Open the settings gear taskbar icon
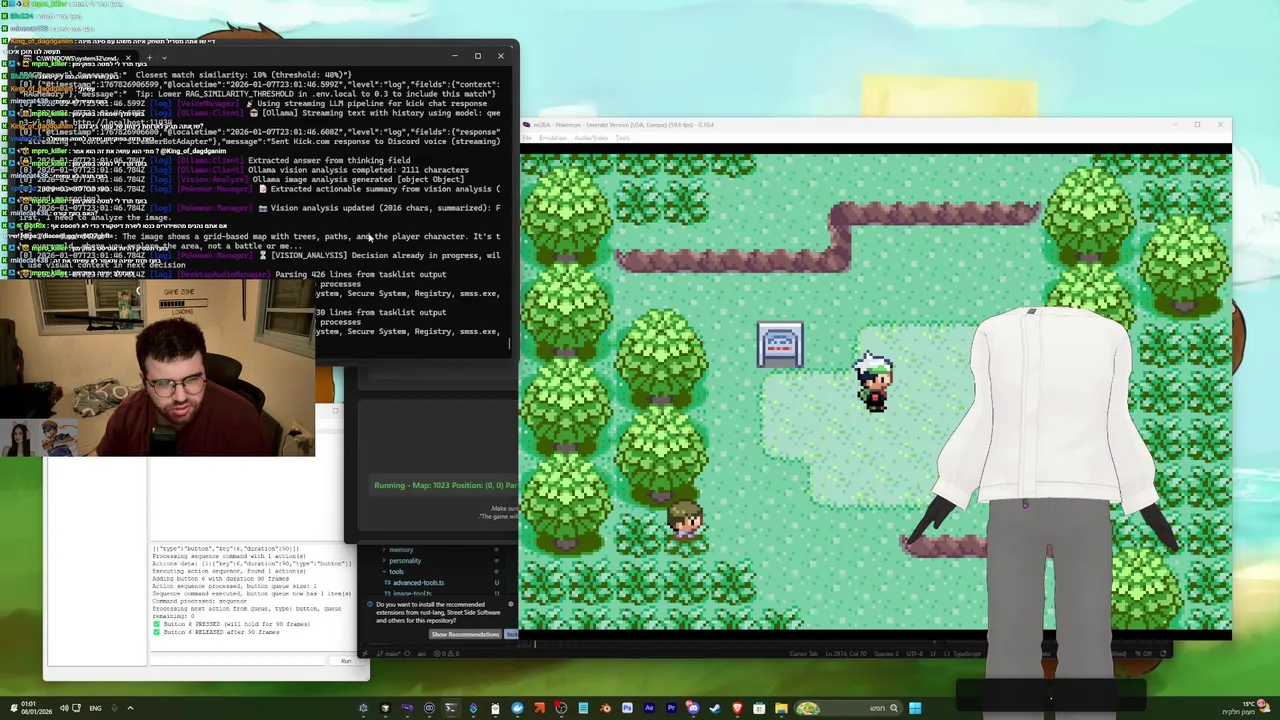The image size is (1280, 720). tap(363, 708)
